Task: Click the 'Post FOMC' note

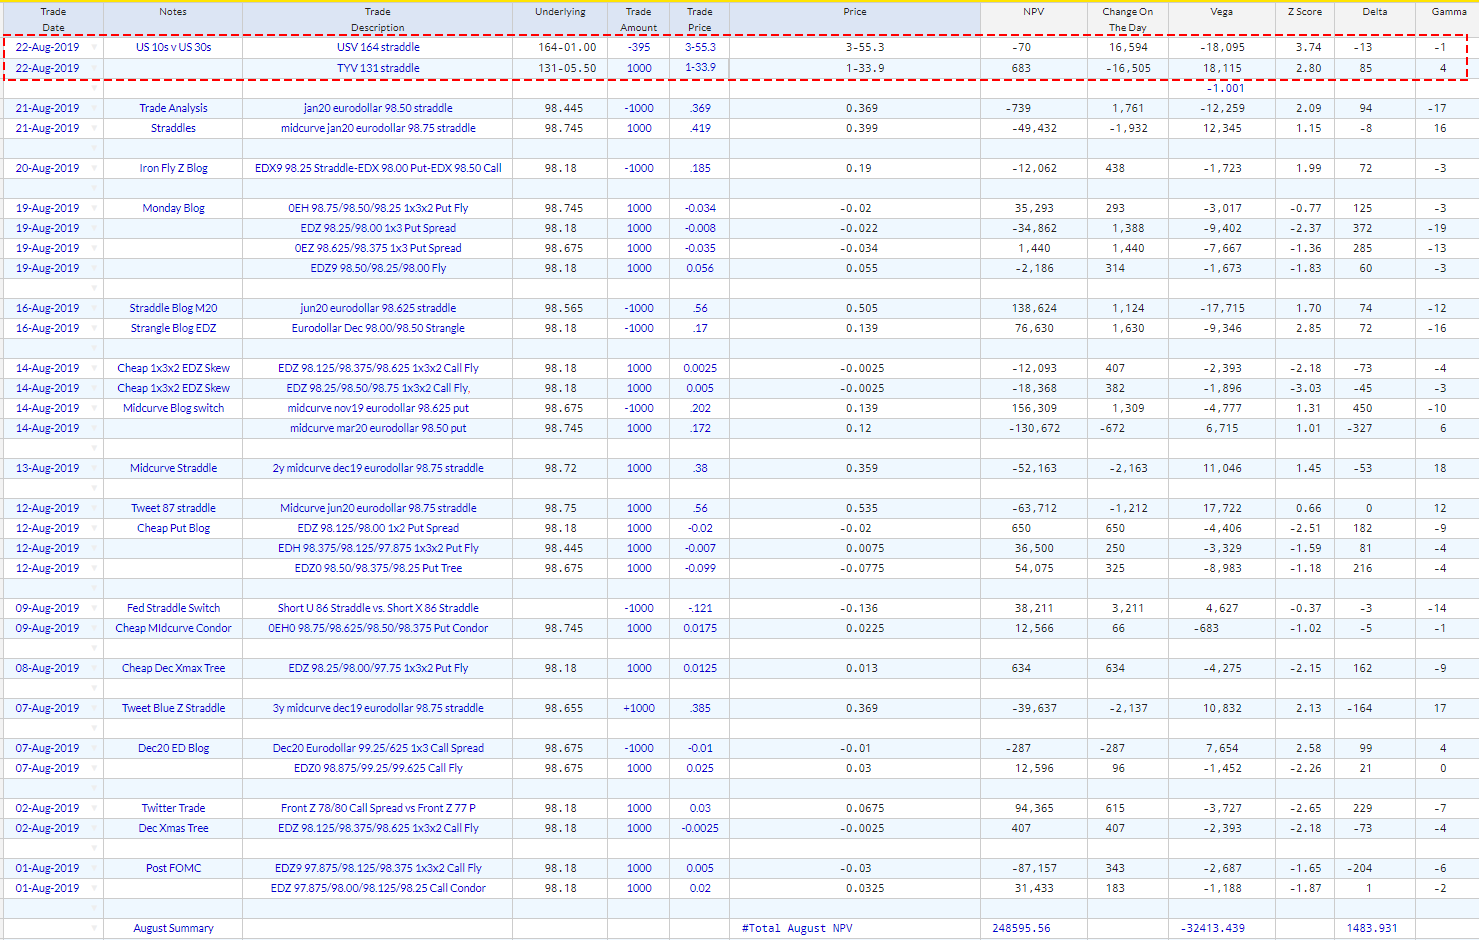Action: click(x=174, y=868)
